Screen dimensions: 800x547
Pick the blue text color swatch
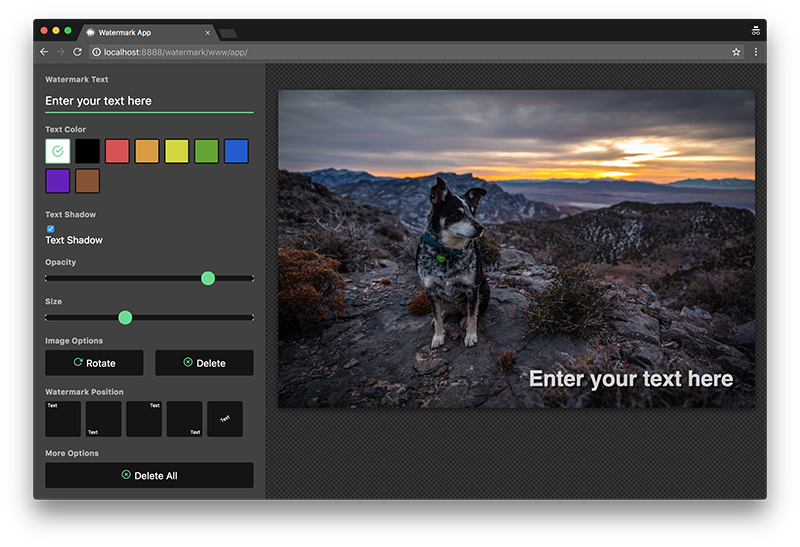click(236, 151)
